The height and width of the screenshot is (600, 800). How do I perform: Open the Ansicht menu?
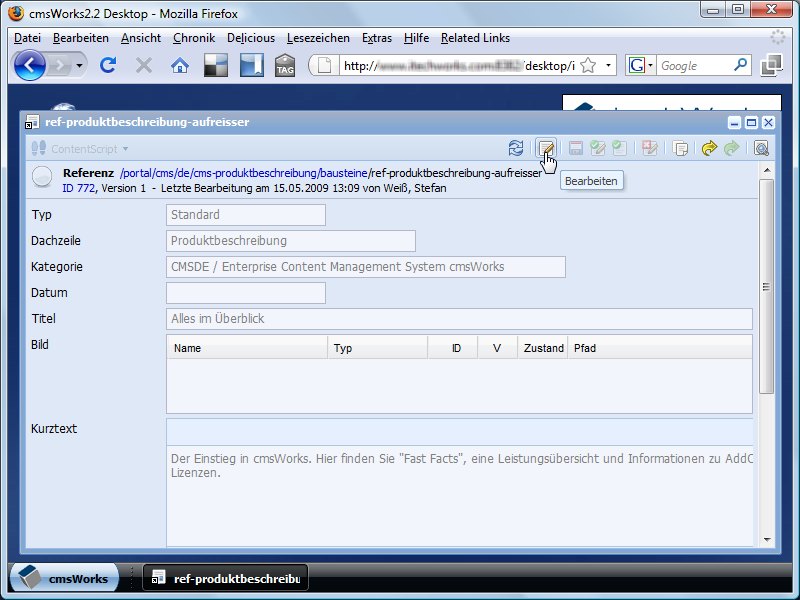pos(141,38)
